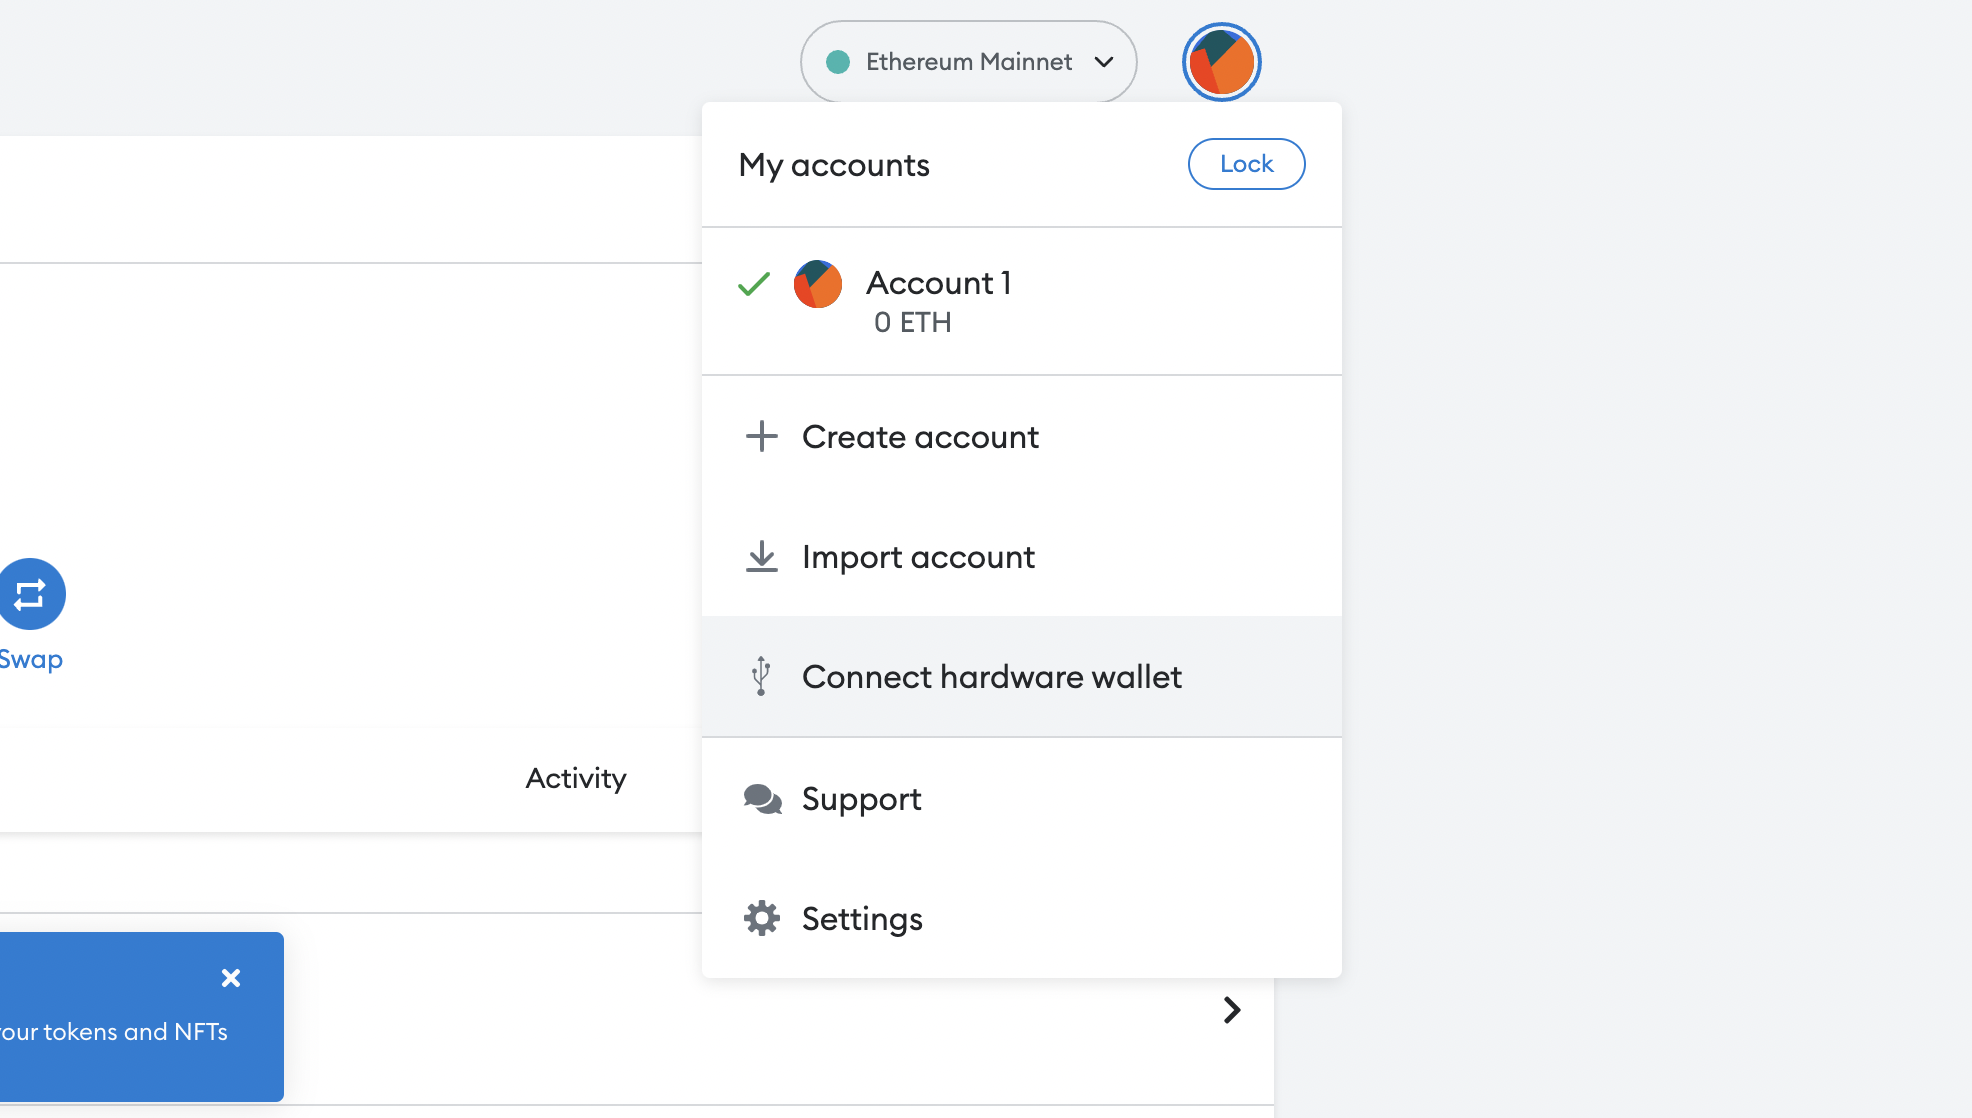Click the plus icon beside Create account

[761, 436]
